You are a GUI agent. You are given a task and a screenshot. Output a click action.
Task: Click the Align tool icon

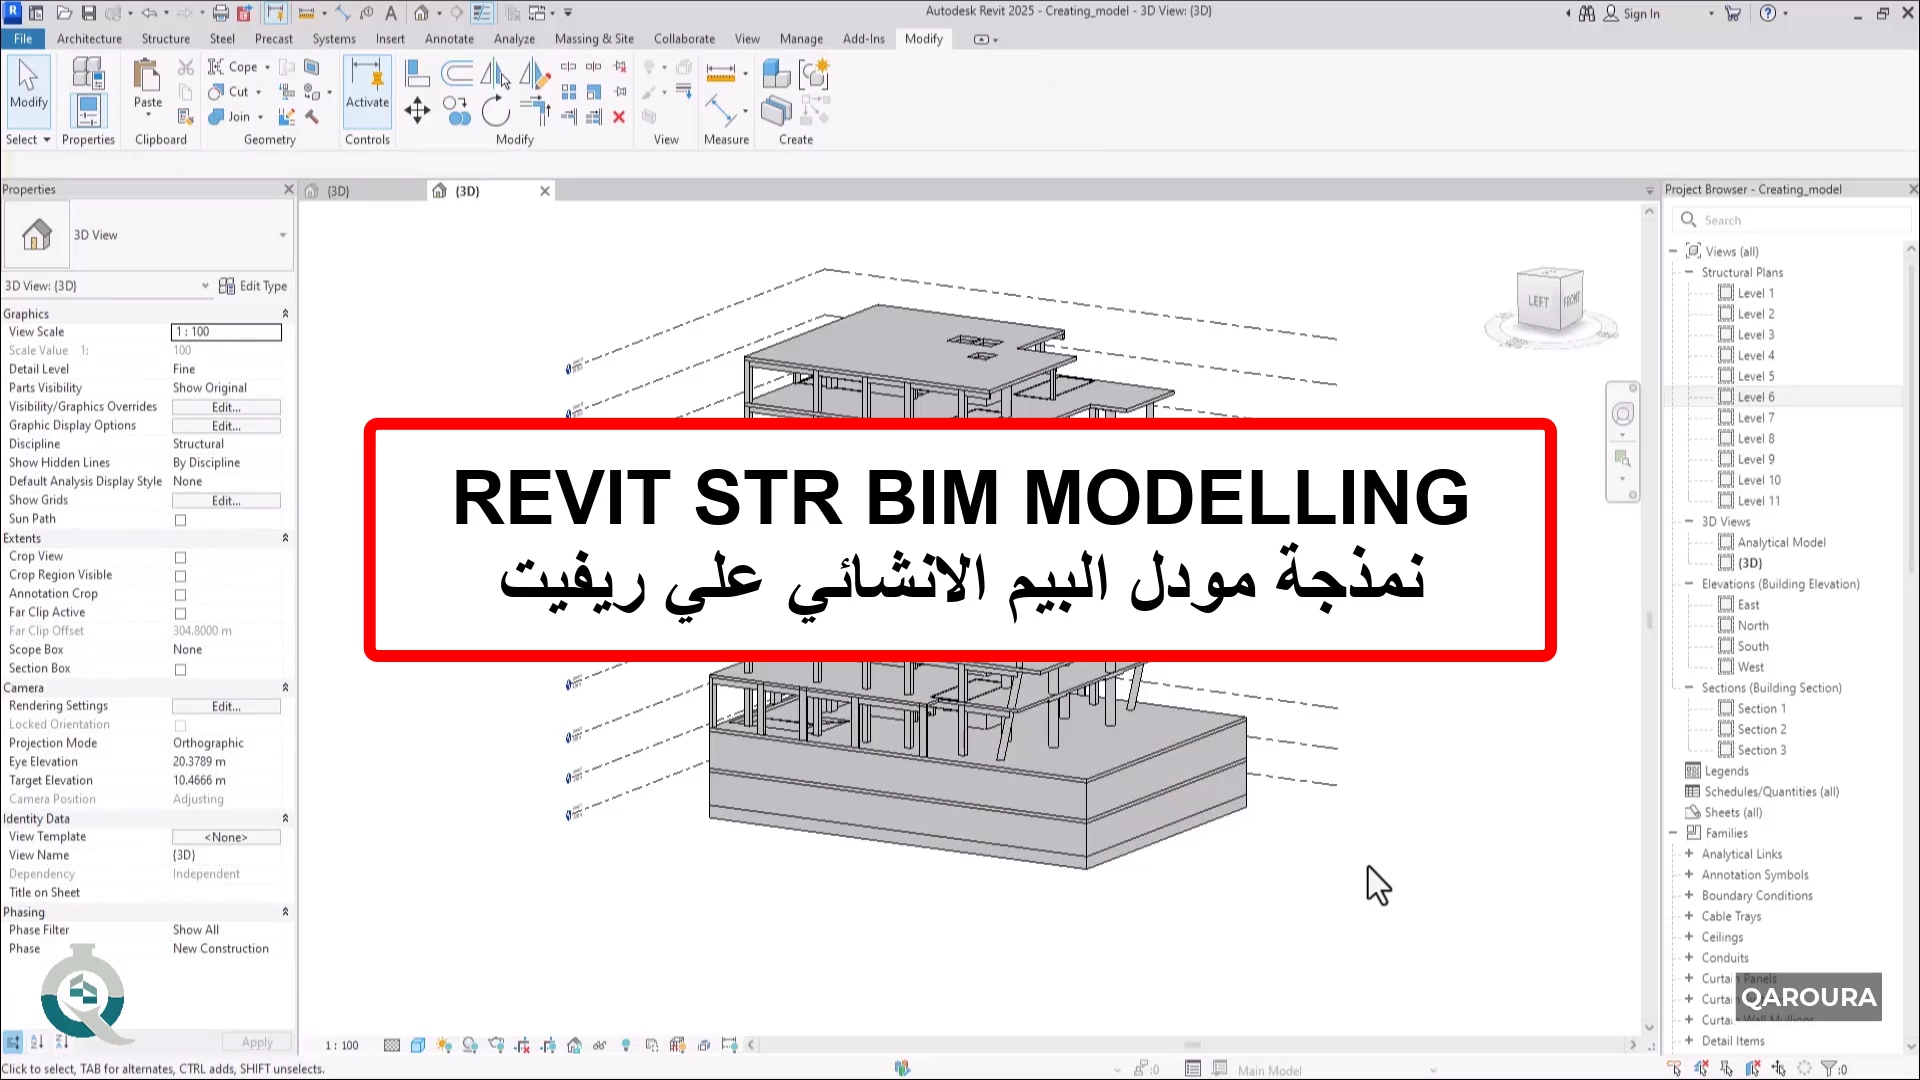click(417, 73)
